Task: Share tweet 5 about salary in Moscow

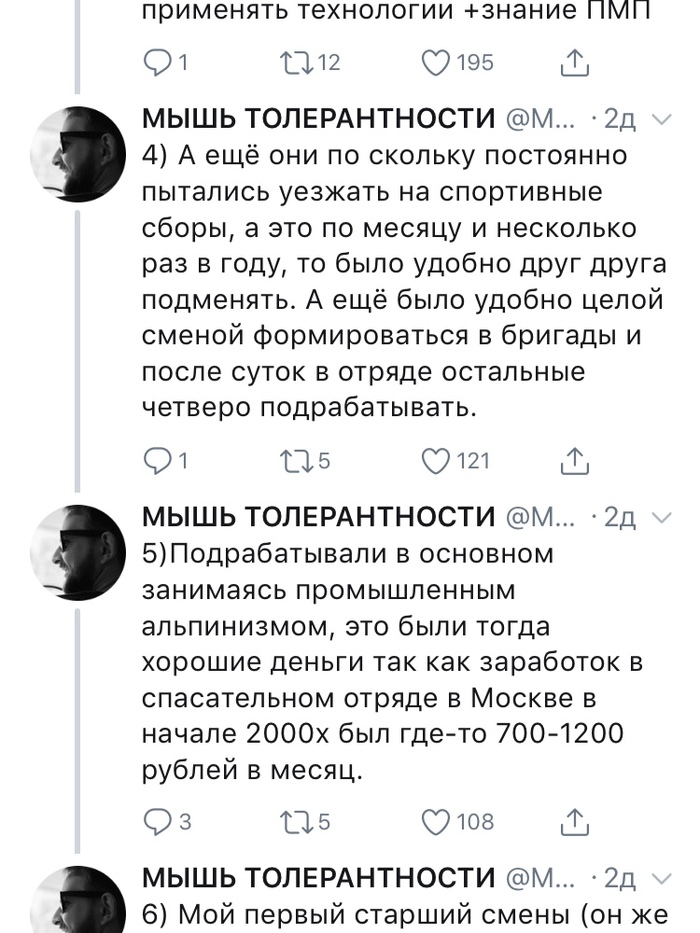Action: click(573, 821)
